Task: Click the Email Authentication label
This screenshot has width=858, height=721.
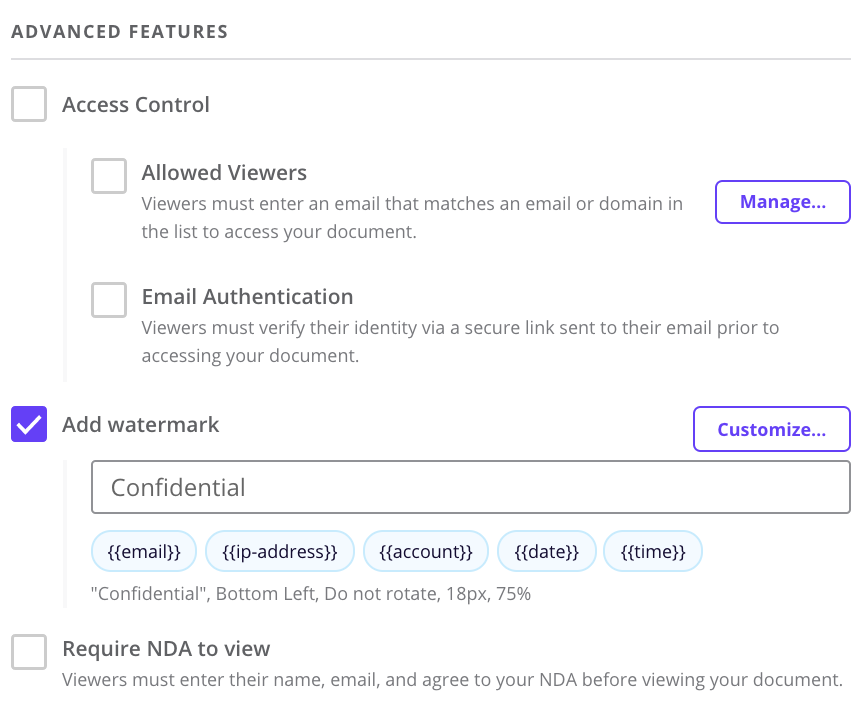Action: [247, 296]
